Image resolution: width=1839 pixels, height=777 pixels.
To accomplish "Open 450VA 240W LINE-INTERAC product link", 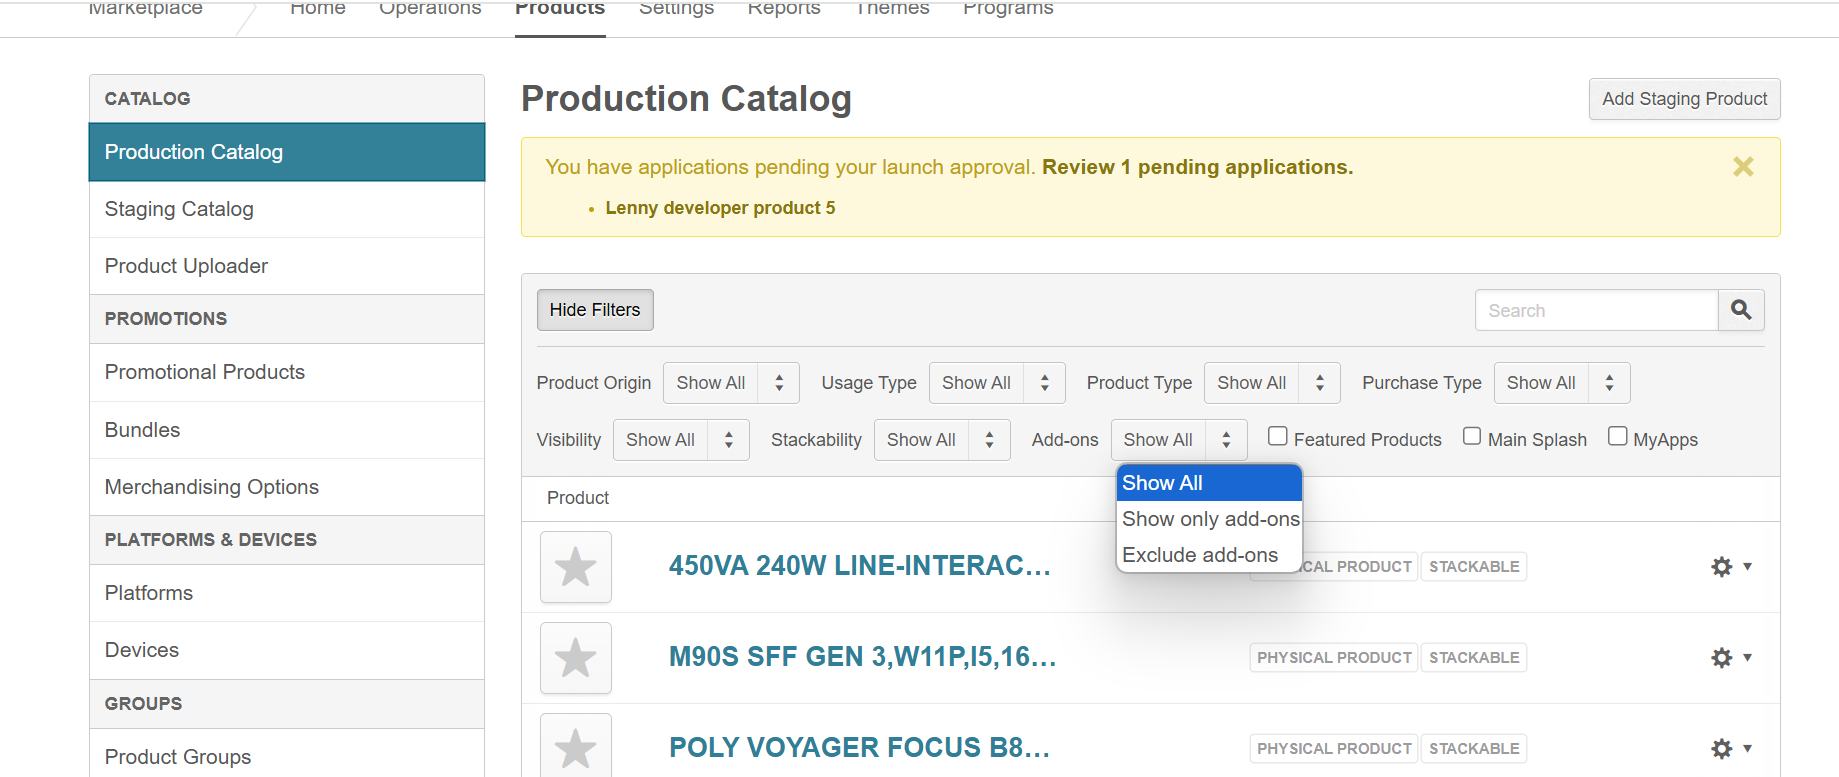I will [860, 566].
